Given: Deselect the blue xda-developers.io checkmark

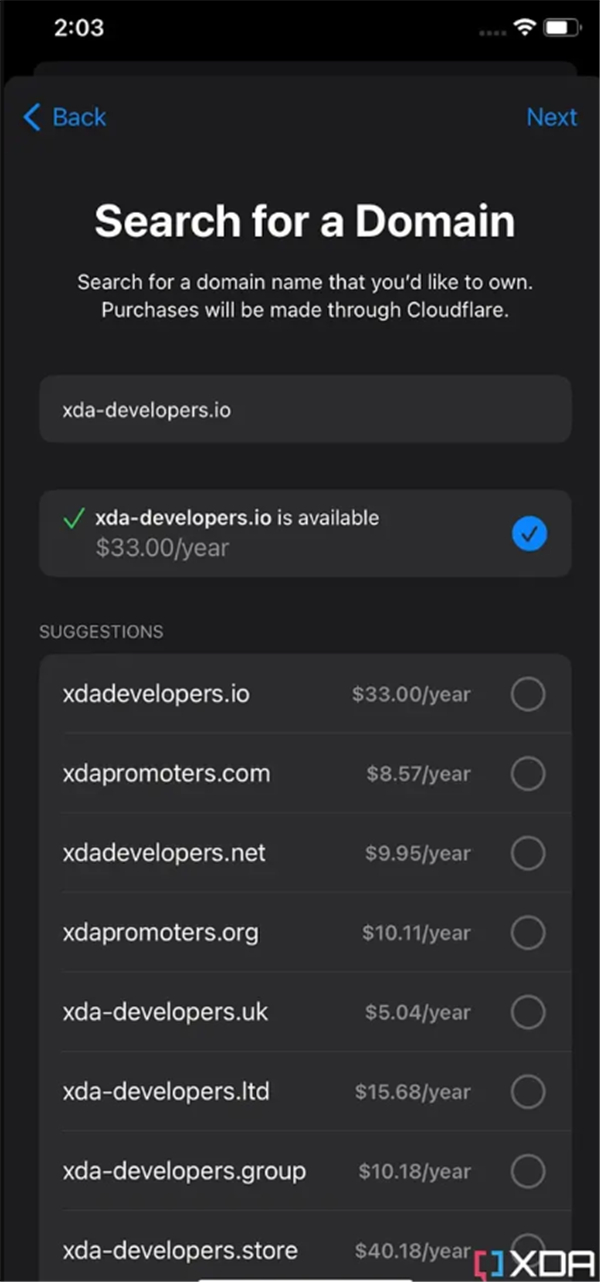Looking at the screenshot, I should point(529,535).
